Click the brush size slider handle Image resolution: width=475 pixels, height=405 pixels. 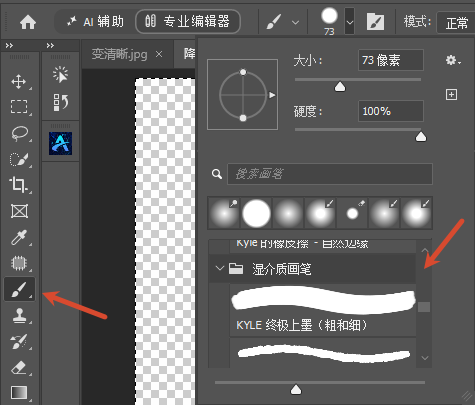pyautogui.click(x=340, y=87)
